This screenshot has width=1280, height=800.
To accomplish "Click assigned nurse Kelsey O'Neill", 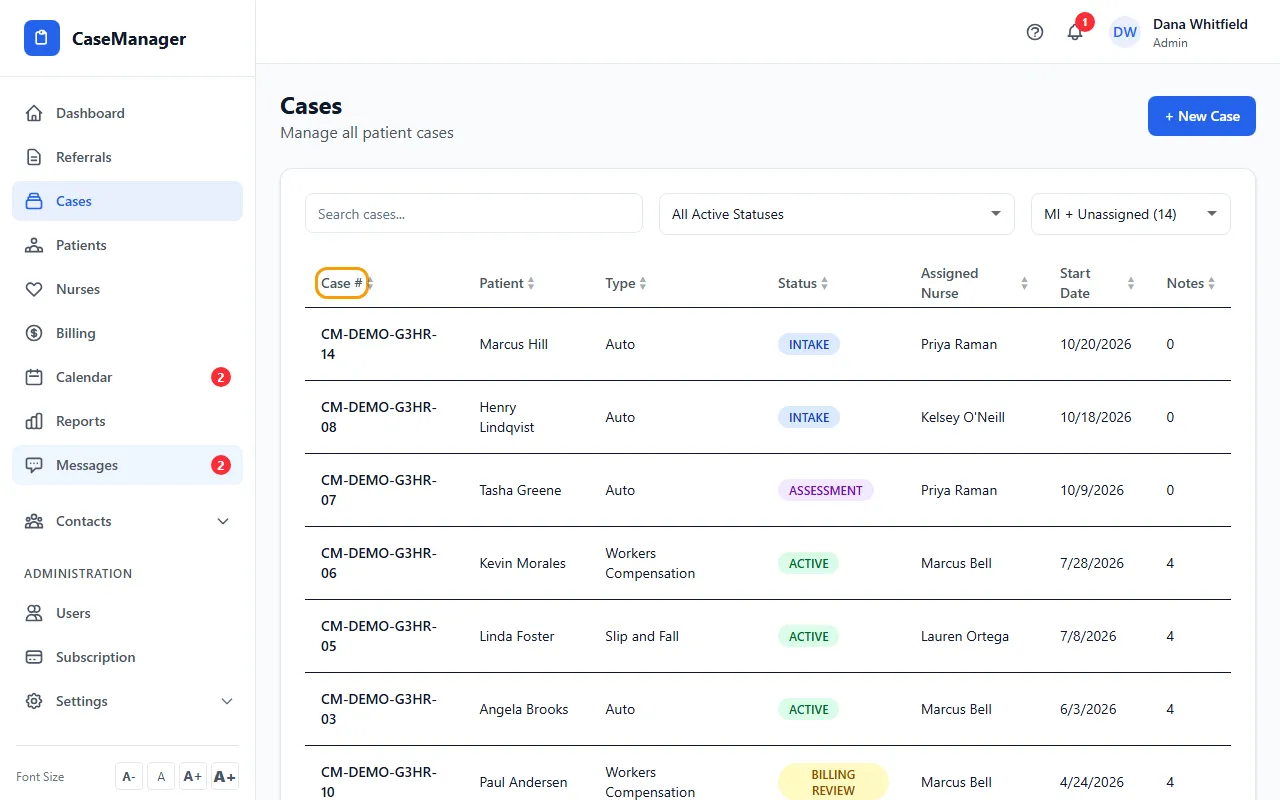I will point(963,417).
